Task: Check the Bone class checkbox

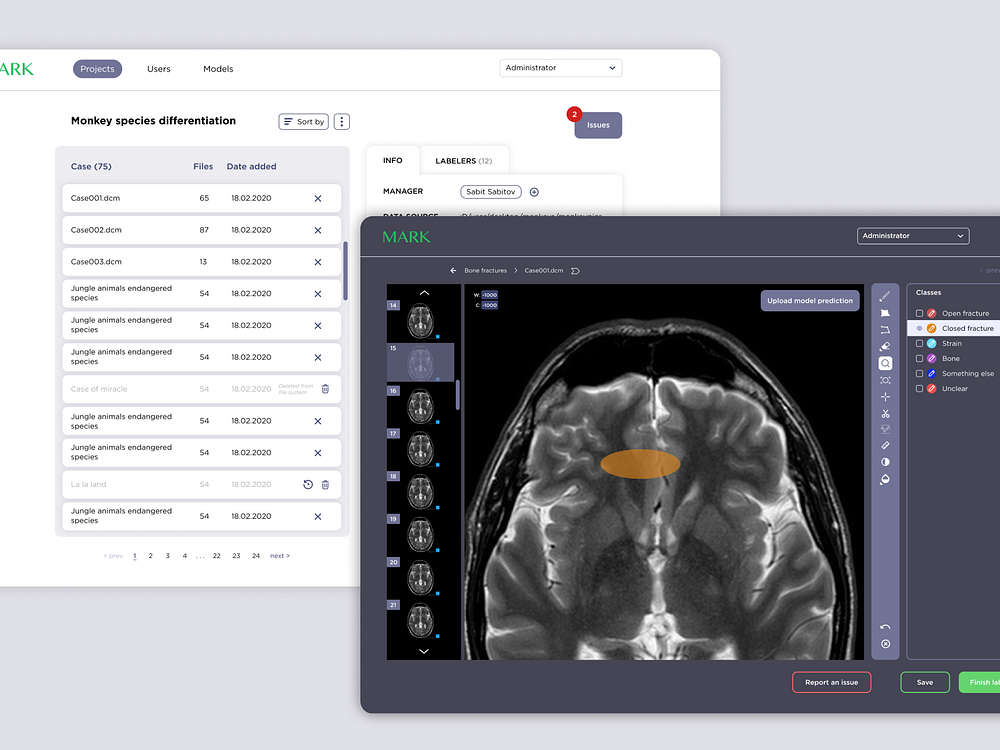Action: tap(919, 358)
